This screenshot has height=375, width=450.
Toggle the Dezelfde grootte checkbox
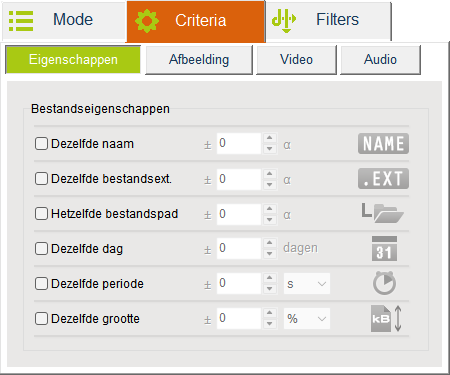click(41, 318)
